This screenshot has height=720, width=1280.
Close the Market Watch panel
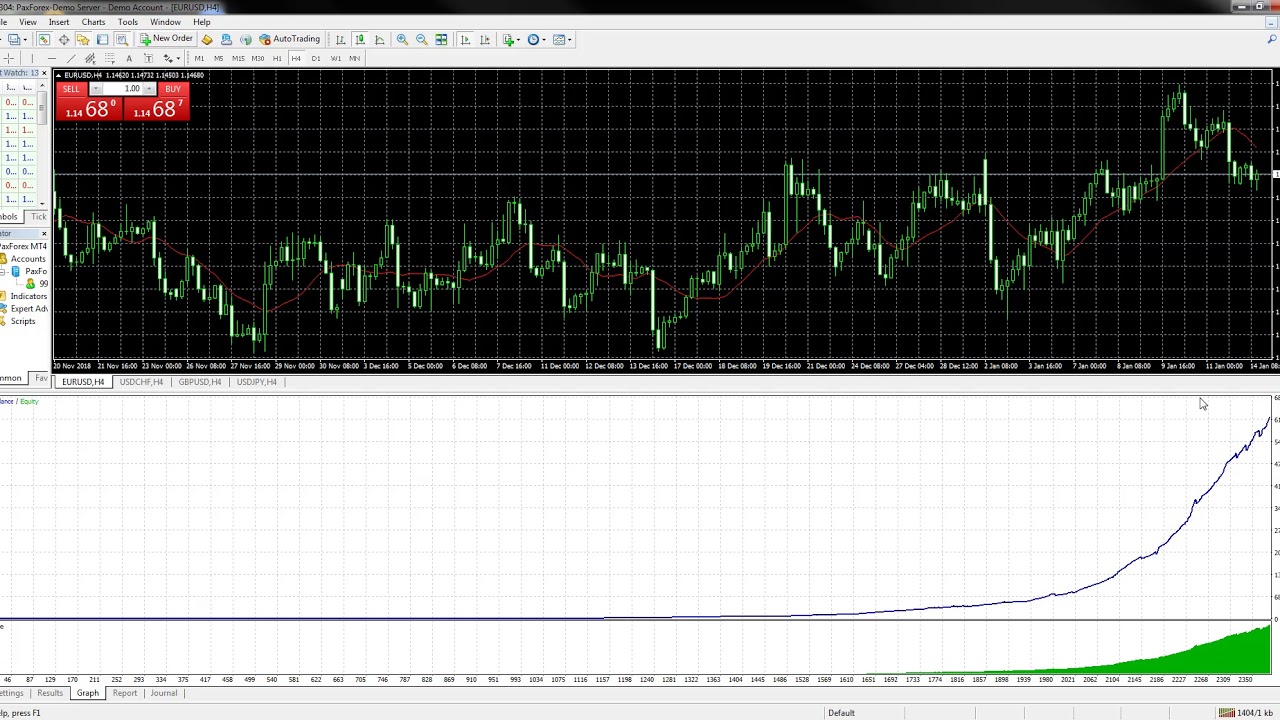point(44,73)
